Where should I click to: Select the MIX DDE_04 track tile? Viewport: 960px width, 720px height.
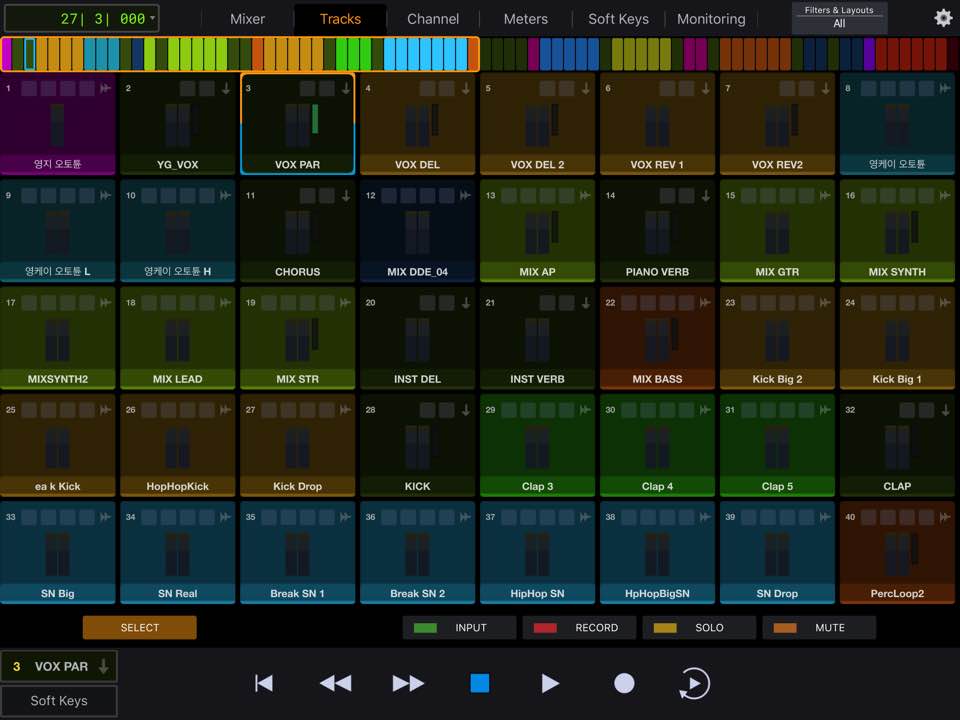[417, 231]
